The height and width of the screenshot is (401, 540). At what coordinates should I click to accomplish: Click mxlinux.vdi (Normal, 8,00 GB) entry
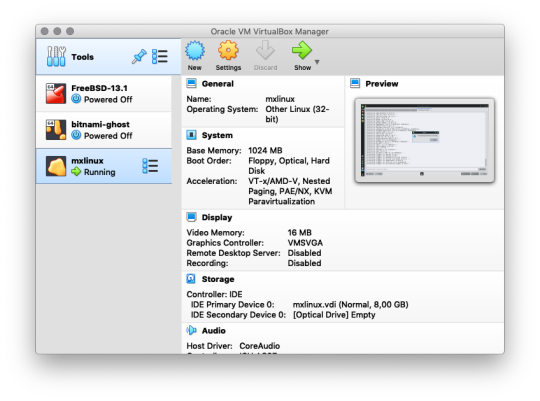(x=351, y=305)
